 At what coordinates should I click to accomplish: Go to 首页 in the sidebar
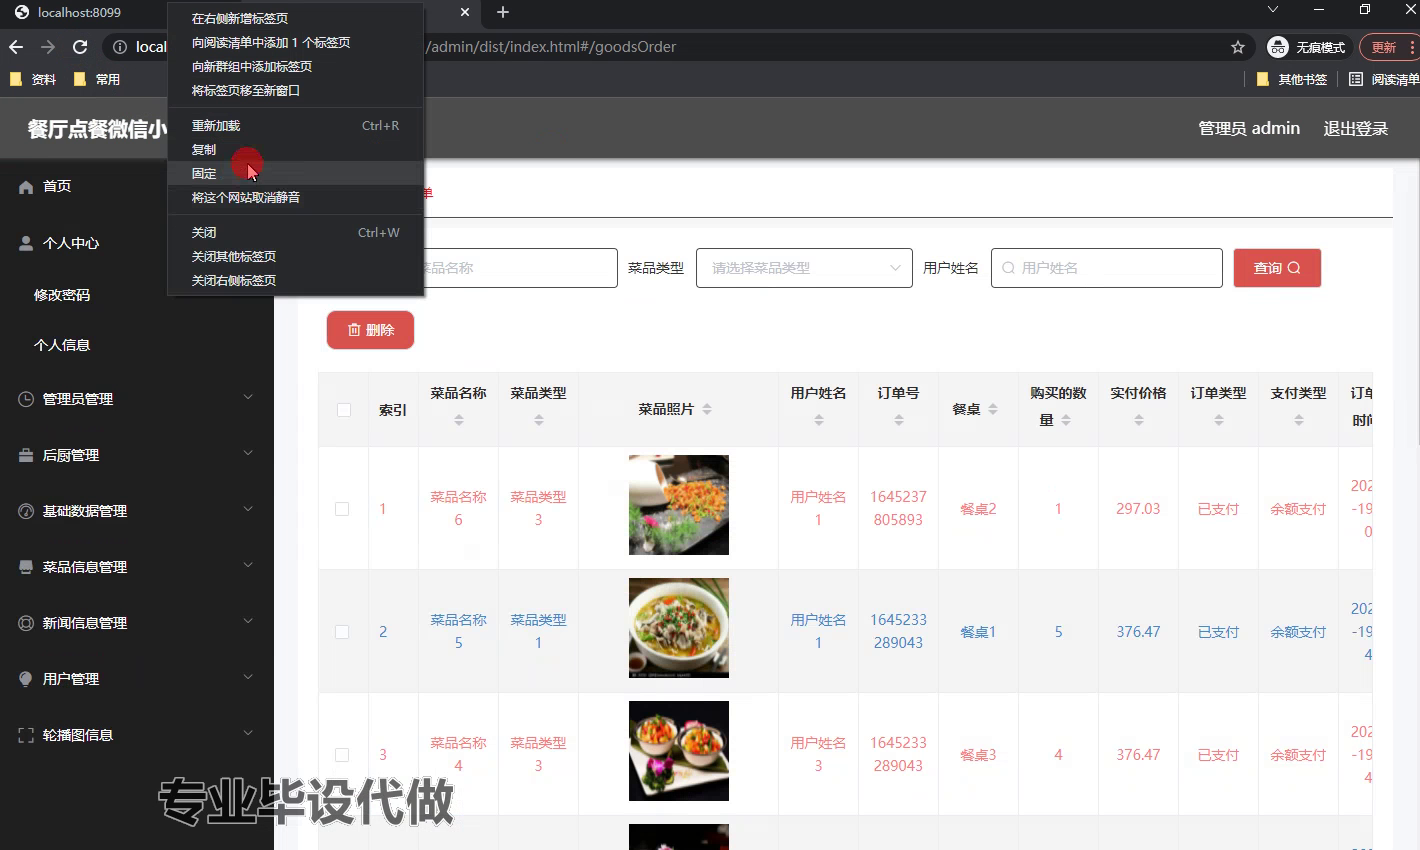coord(137,186)
